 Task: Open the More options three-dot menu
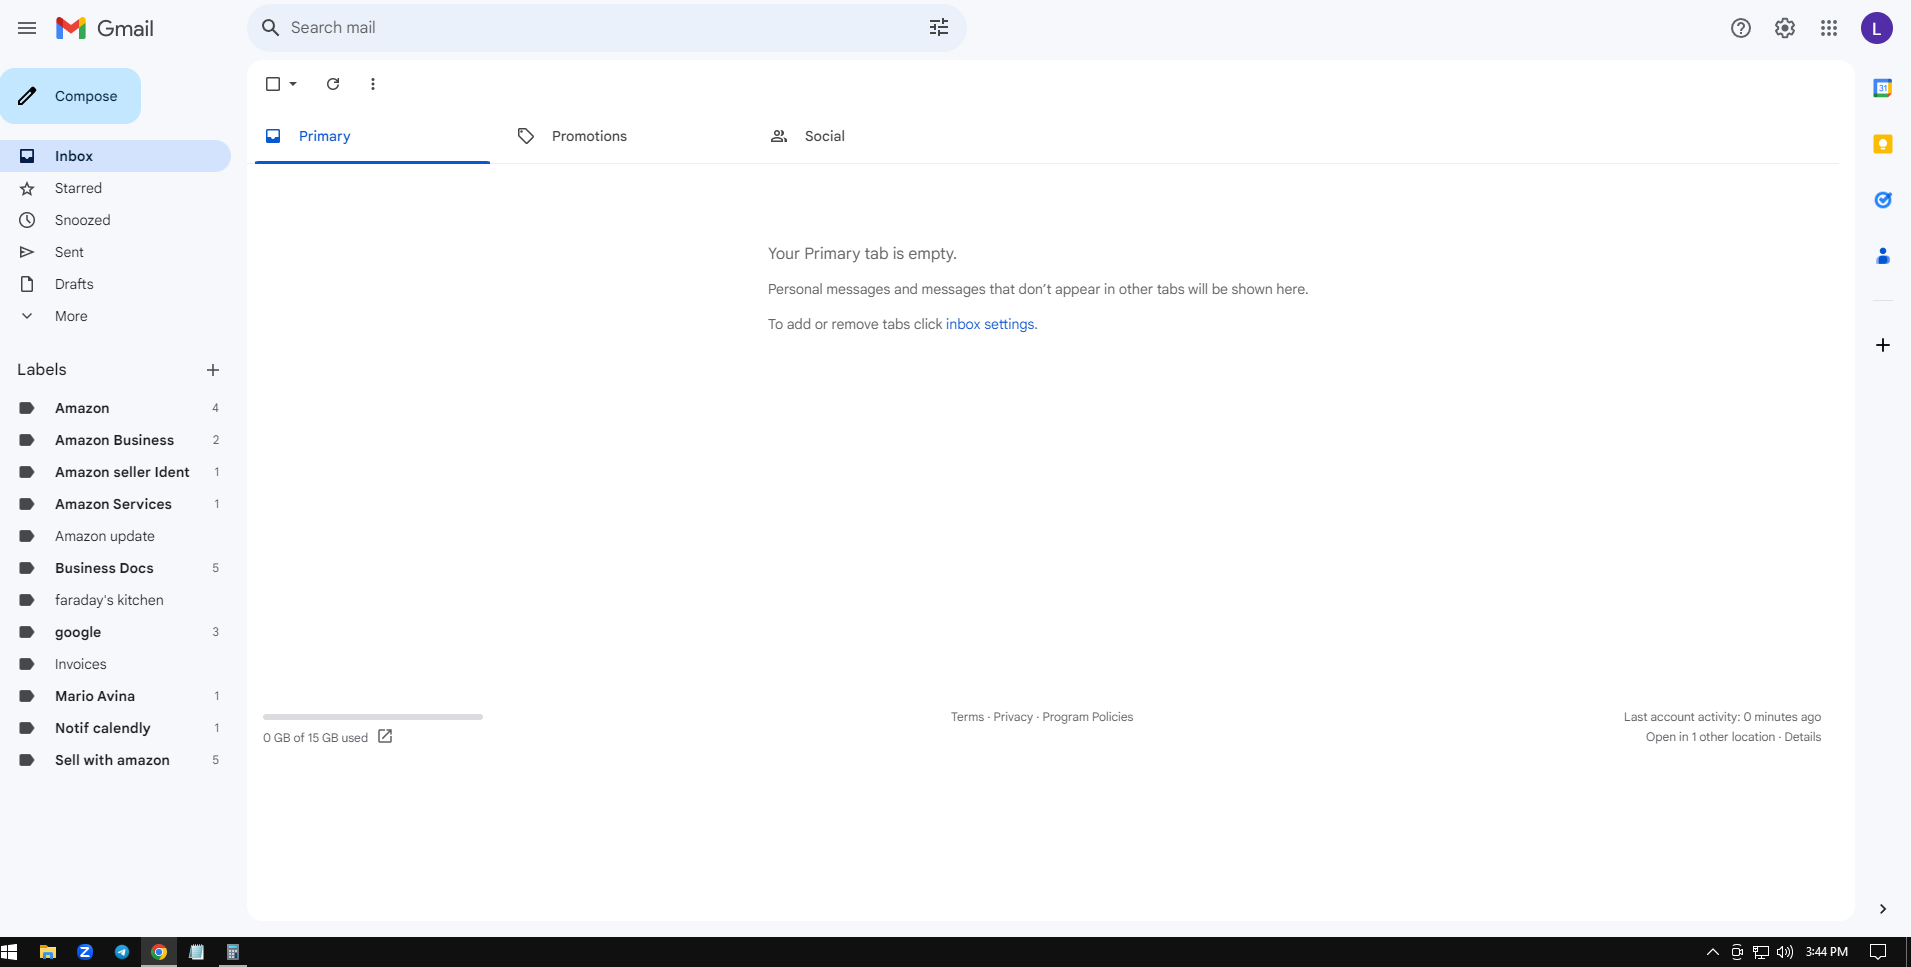pyautogui.click(x=373, y=84)
